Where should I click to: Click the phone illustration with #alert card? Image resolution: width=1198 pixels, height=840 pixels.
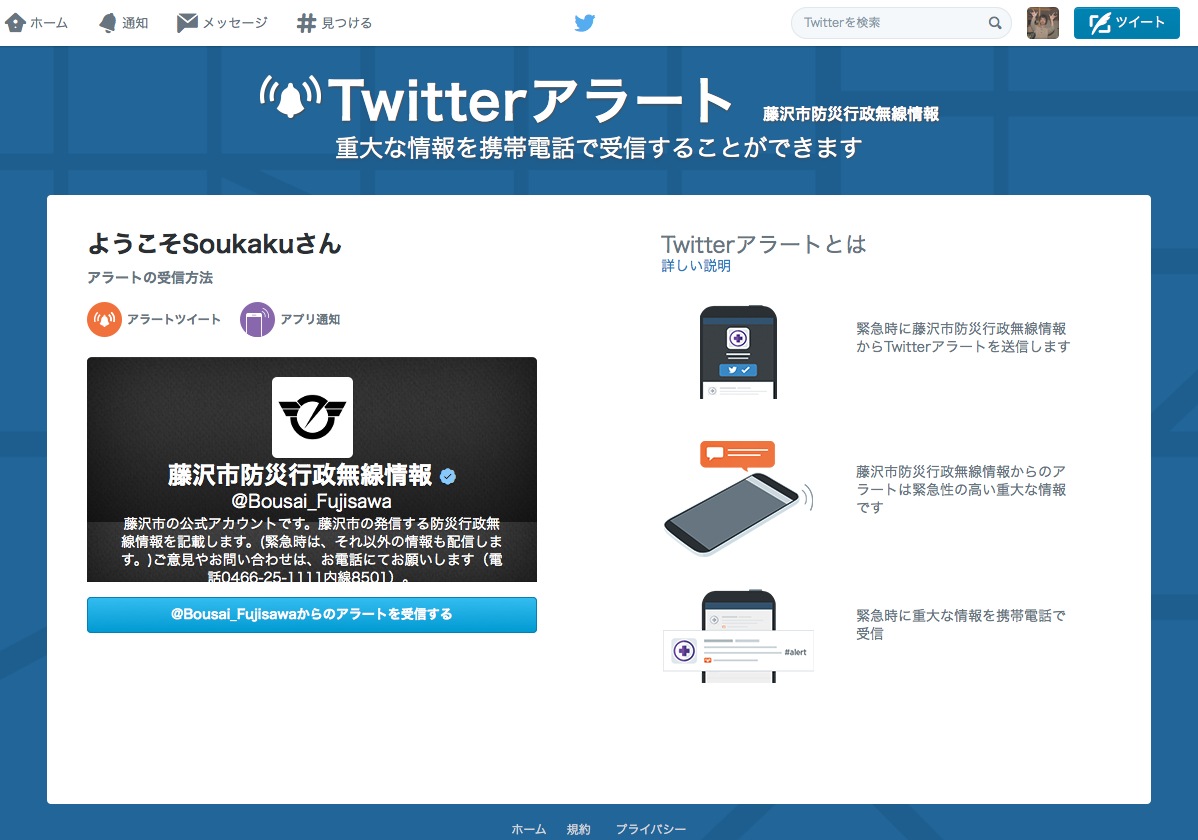click(x=738, y=636)
